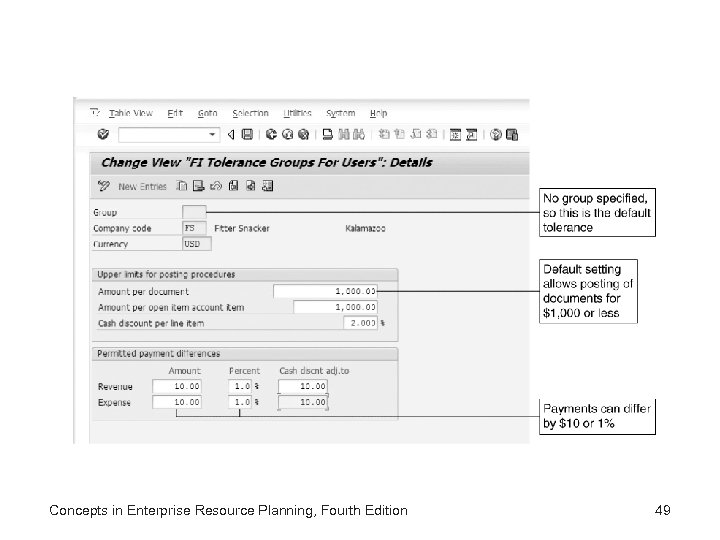Open the Selection menu
Screen dimensions: 720x540
250,113
